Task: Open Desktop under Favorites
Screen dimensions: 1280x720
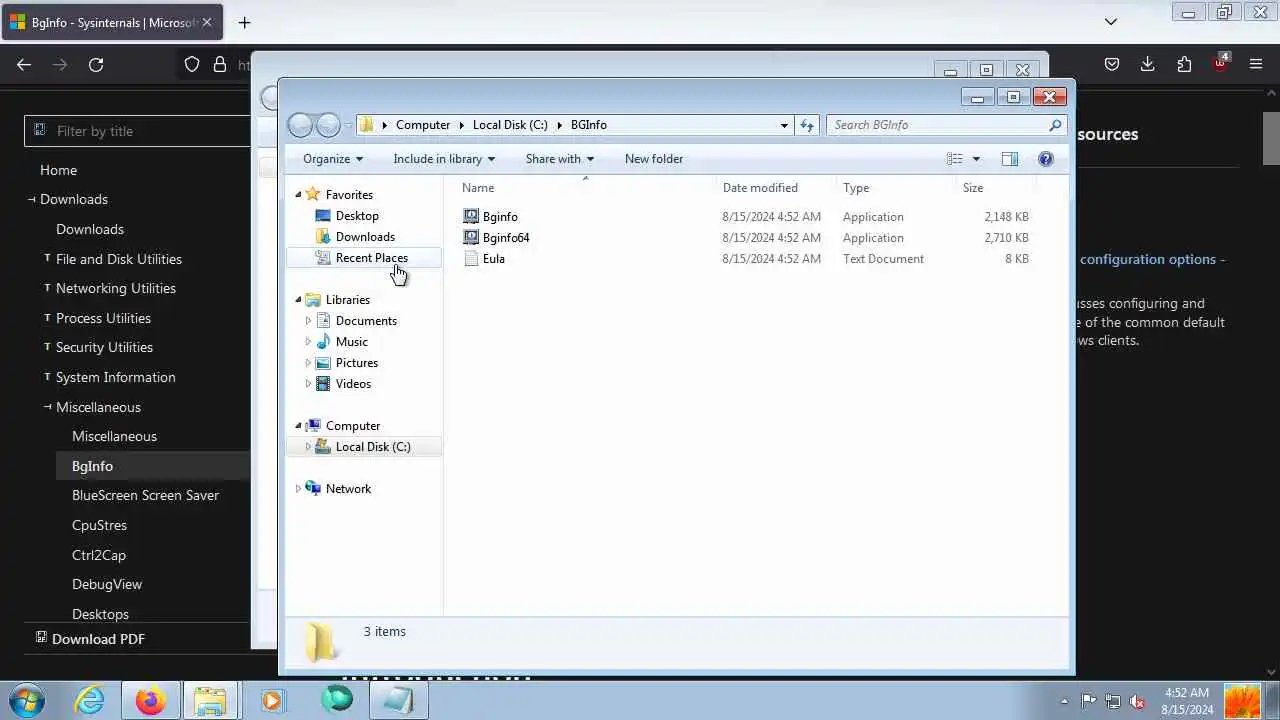Action: [357, 216]
